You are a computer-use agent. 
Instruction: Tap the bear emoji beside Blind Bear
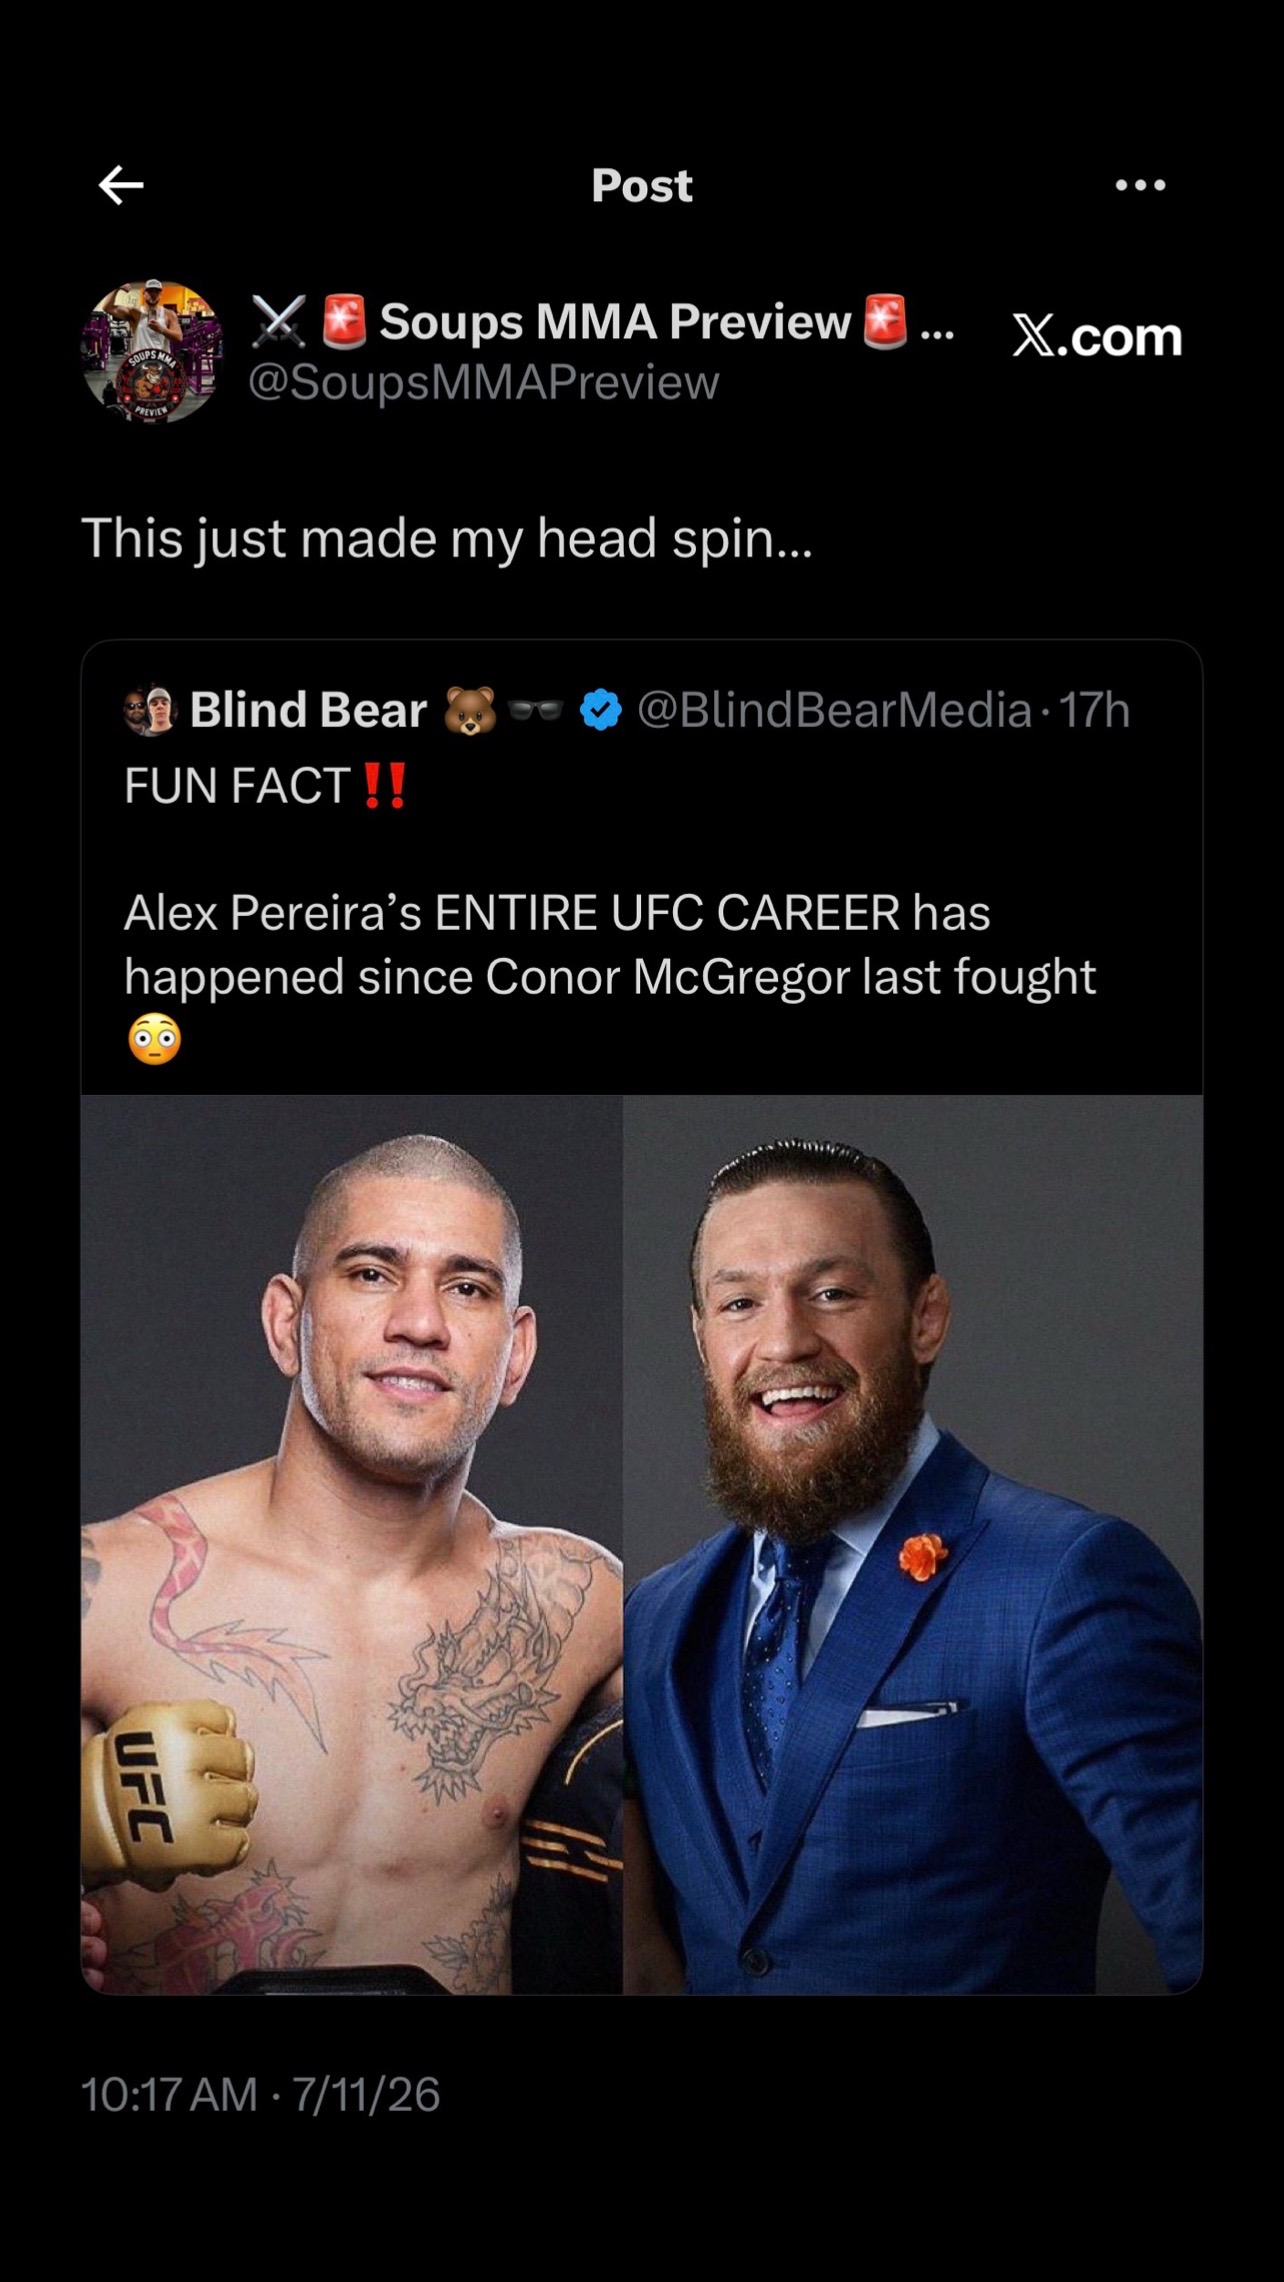[x=469, y=710]
